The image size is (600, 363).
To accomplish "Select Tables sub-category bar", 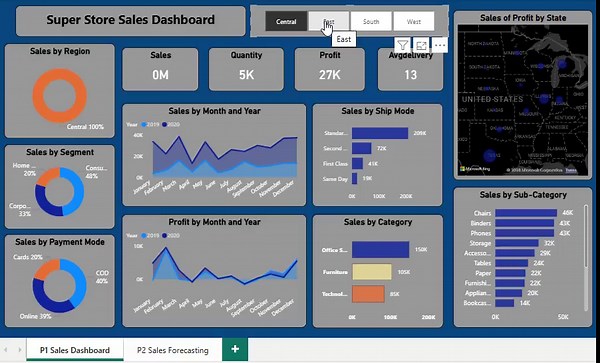I will pyautogui.click(x=511, y=263).
